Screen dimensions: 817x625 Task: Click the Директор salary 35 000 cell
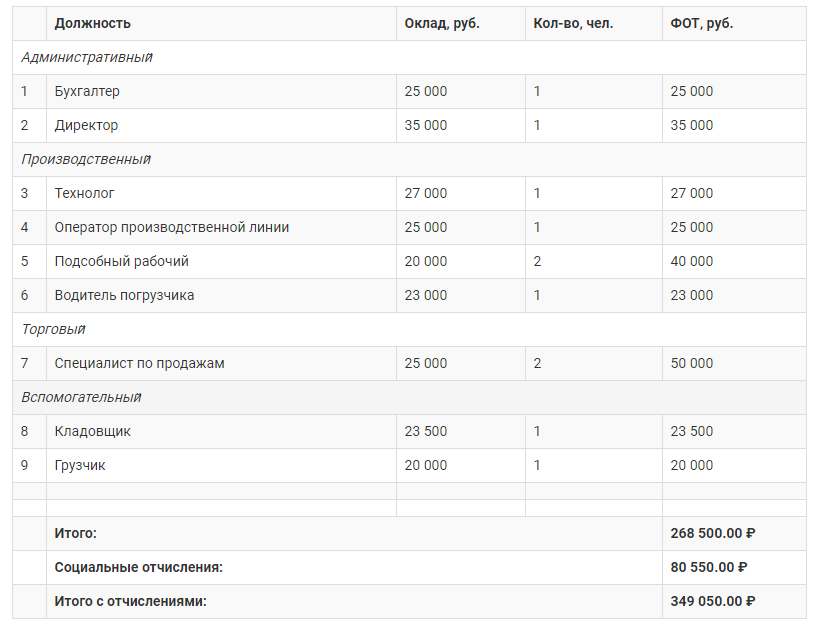tap(461, 126)
